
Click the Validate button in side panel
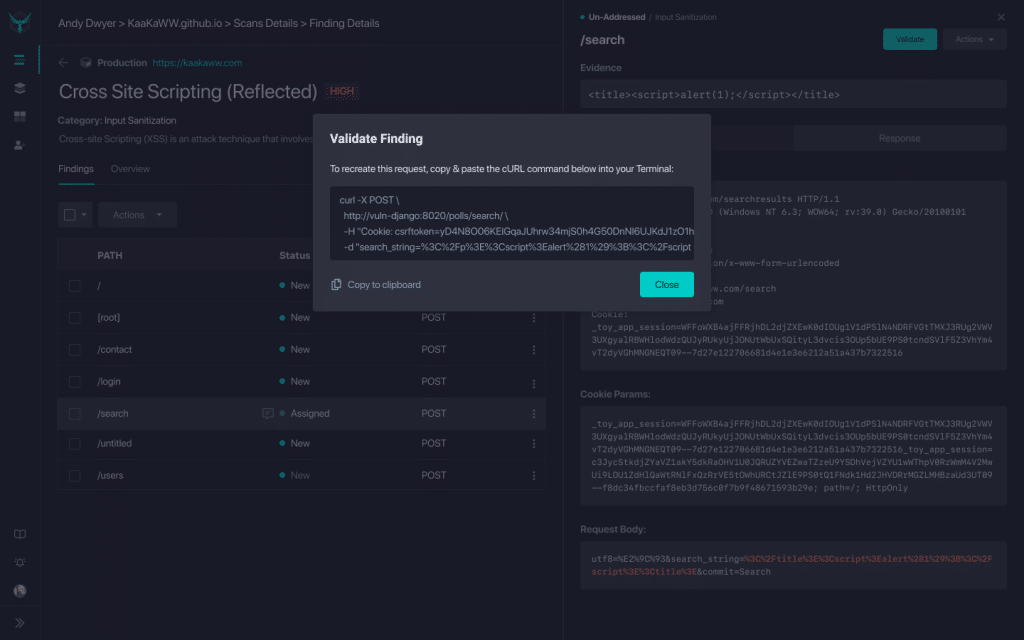pyautogui.click(x=910, y=39)
